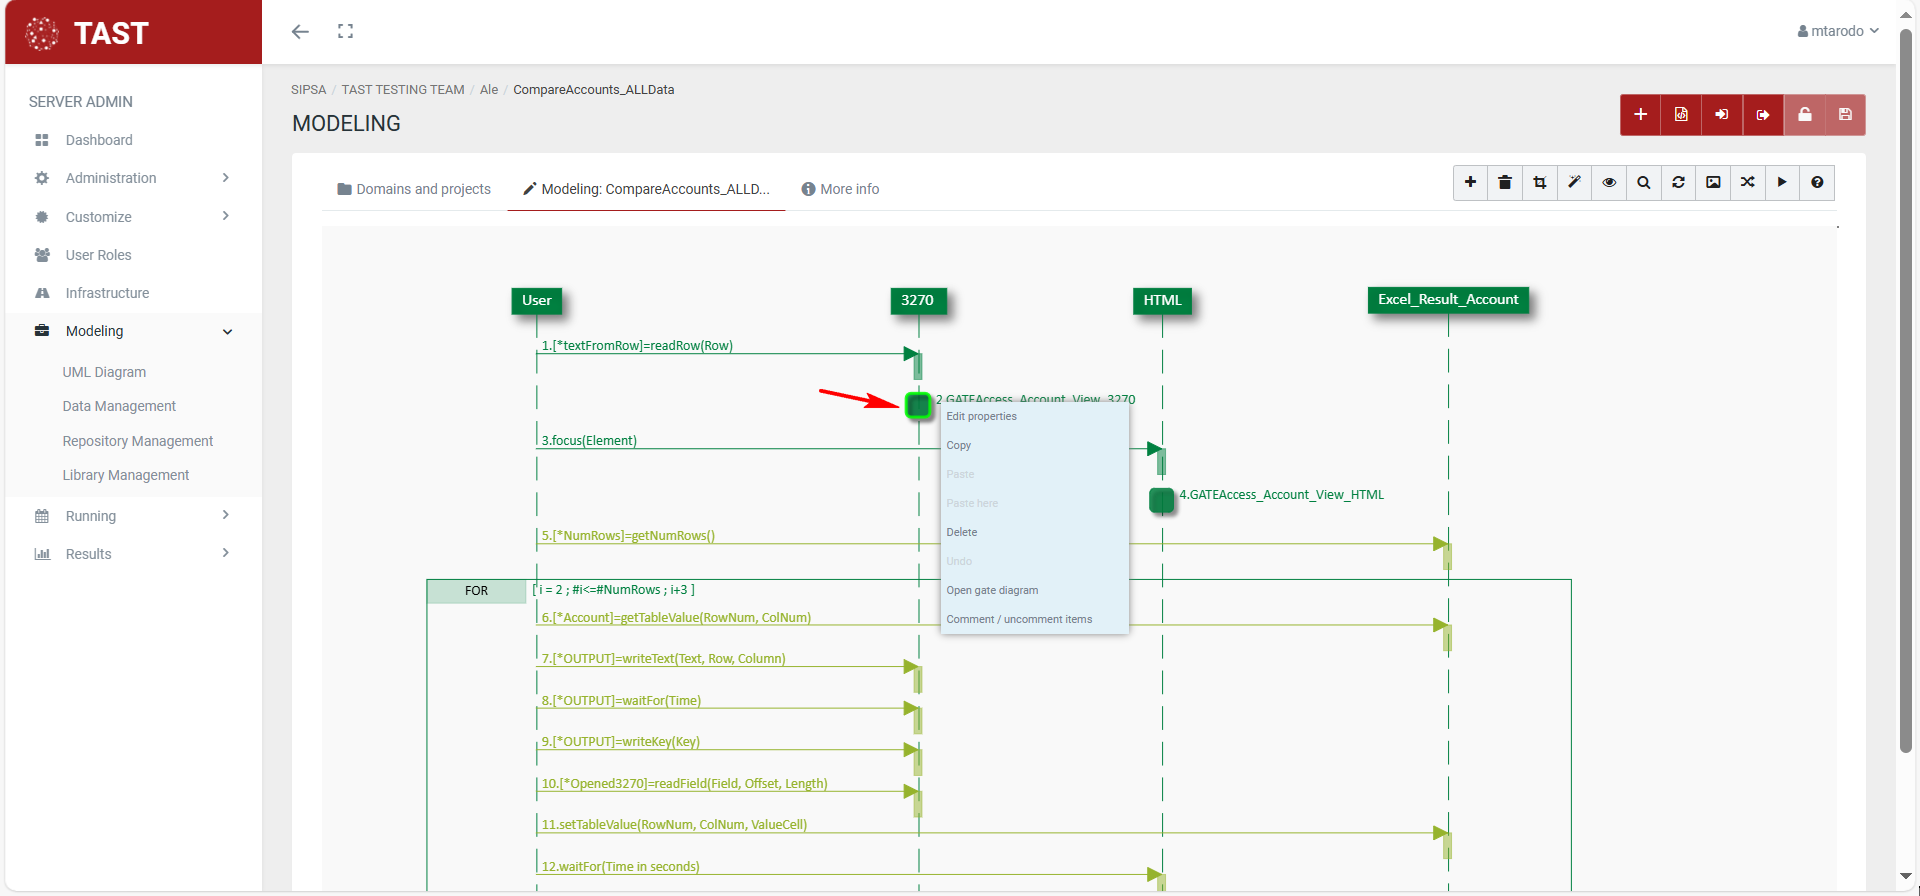Screen dimensions: 1920x896
Task: Click the magic wand icon
Action: click(1574, 183)
